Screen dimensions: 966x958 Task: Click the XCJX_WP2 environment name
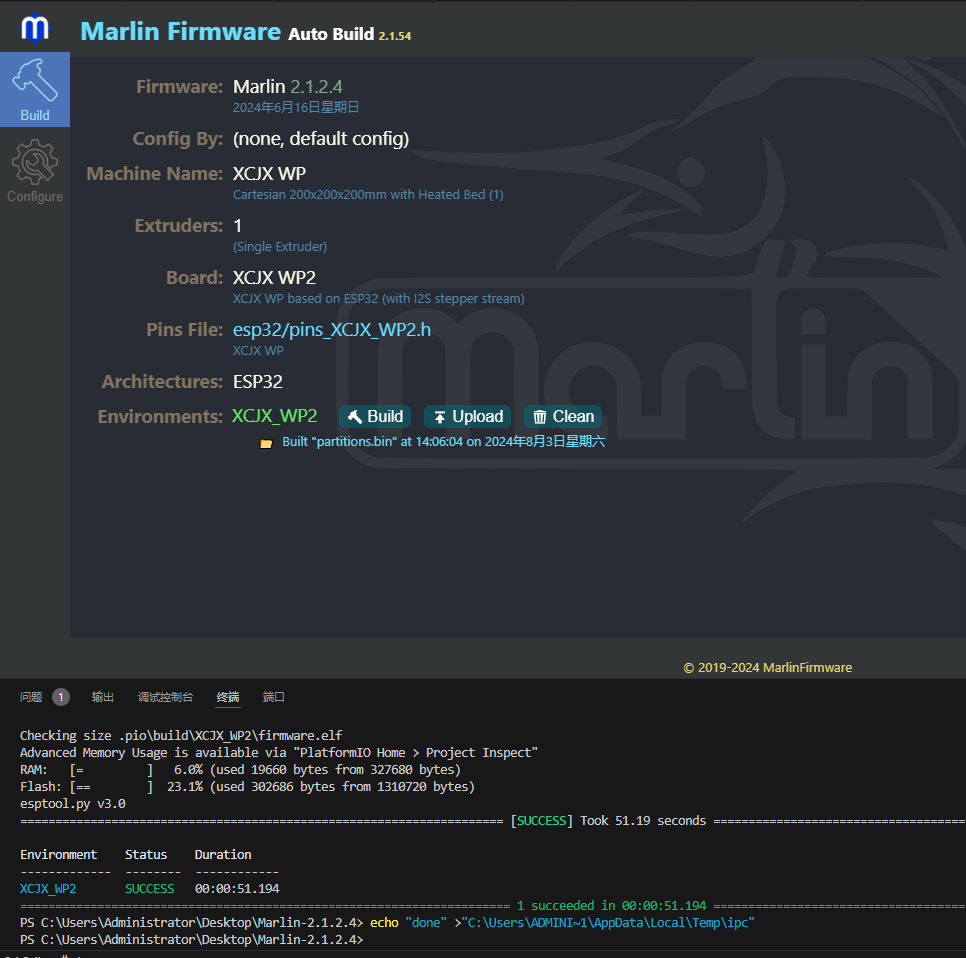click(274, 416)
